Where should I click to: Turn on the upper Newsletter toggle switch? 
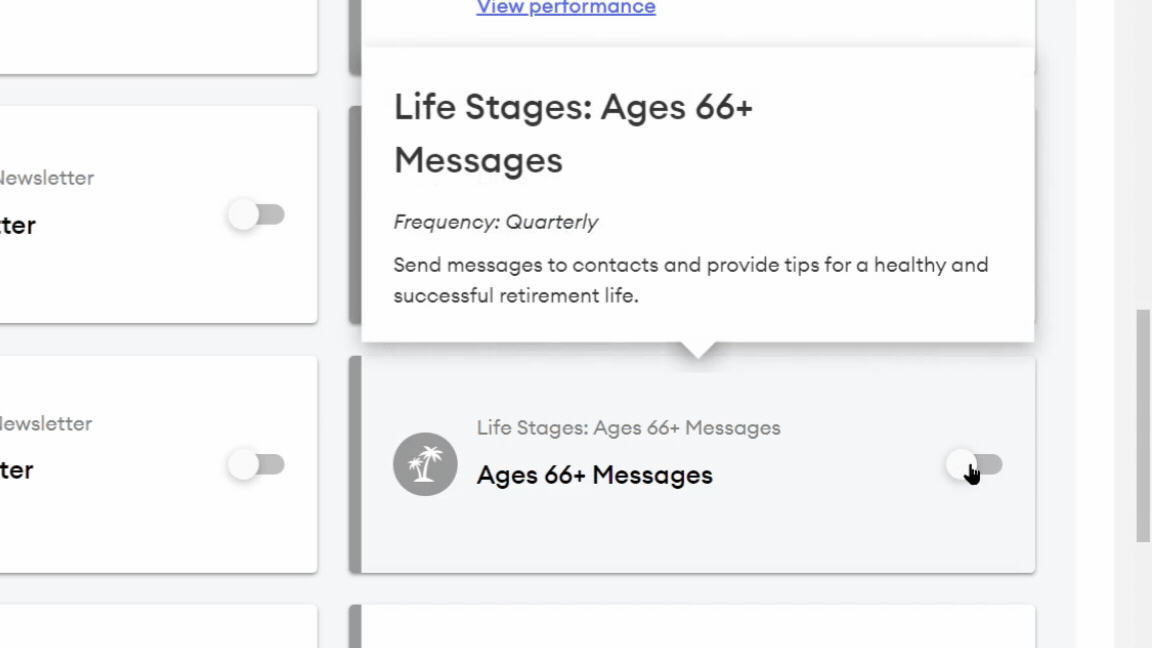coord(256,215)
